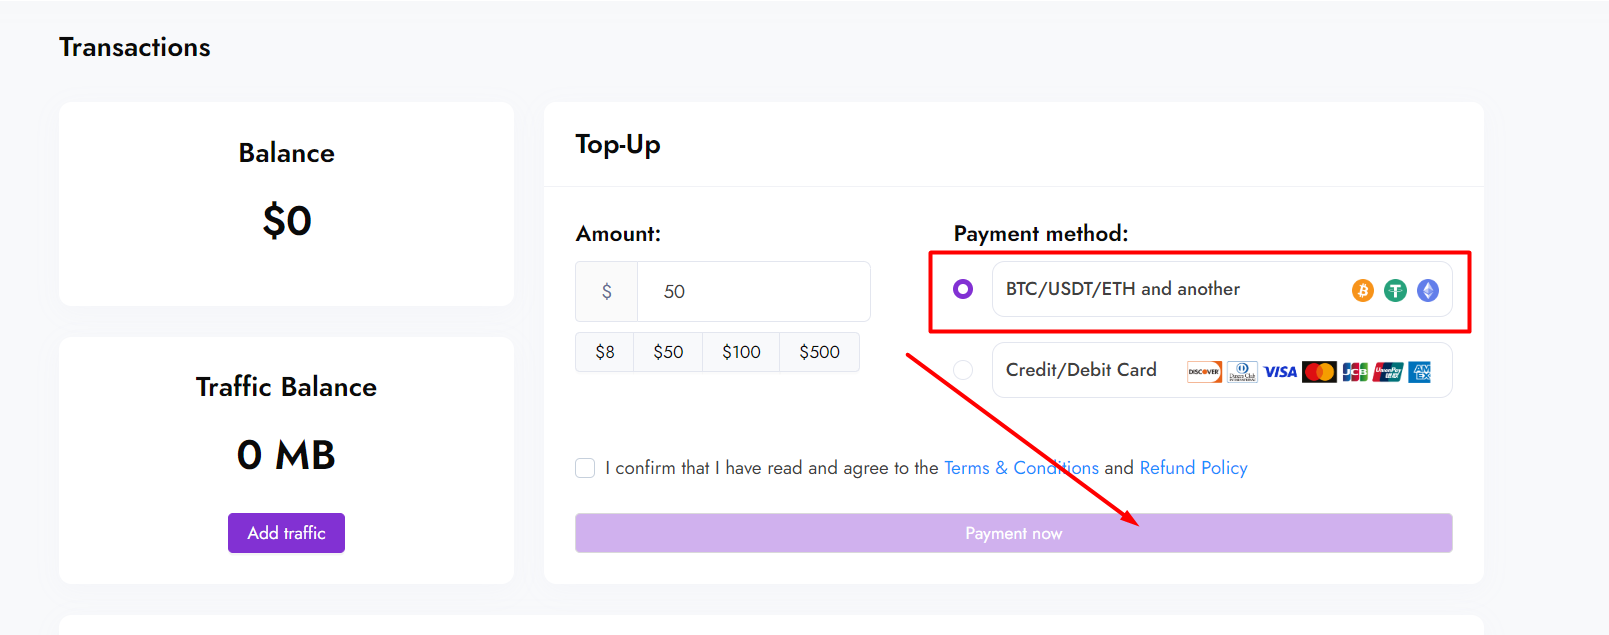
Task: Choose the $50 preset amount
Action: click(668, 352)
